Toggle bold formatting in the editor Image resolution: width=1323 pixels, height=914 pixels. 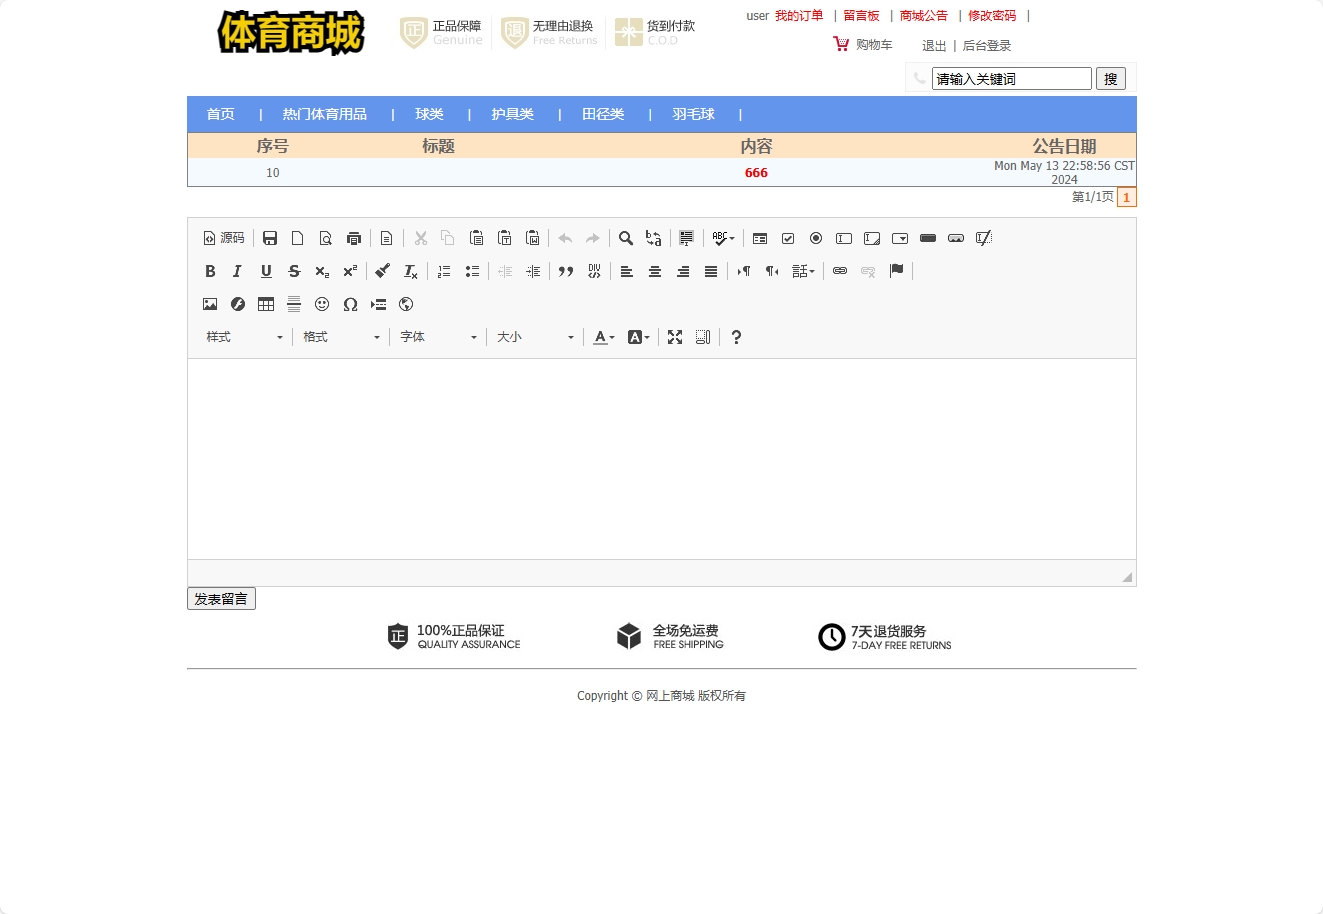click(210, 271)
